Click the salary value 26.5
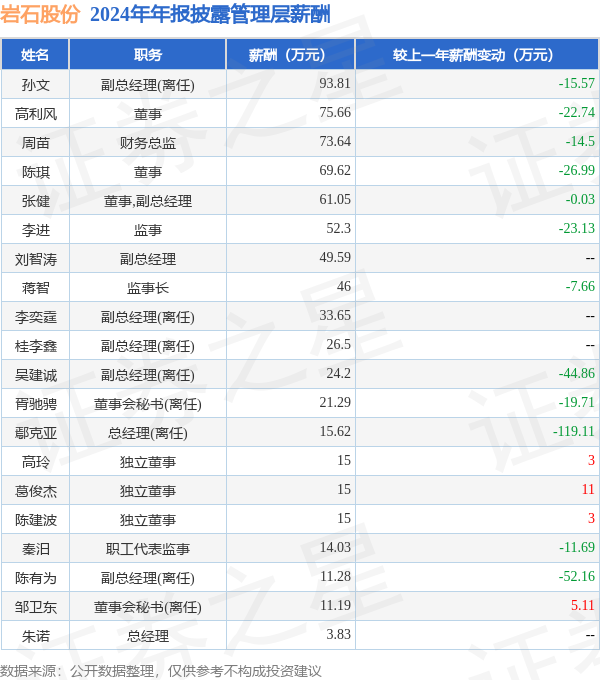This screenshot has height=680, width=600. tap(338, 344)
